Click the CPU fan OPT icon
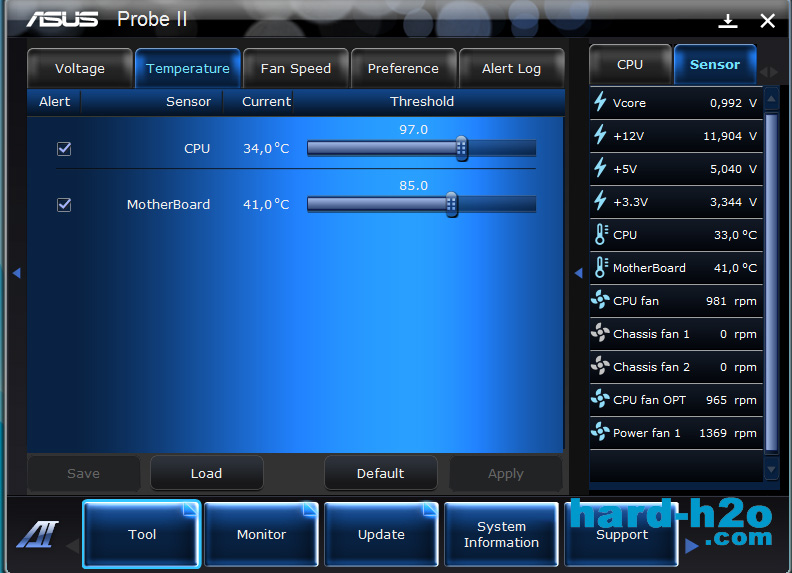The image size is (792, 573). coord(600,399)
